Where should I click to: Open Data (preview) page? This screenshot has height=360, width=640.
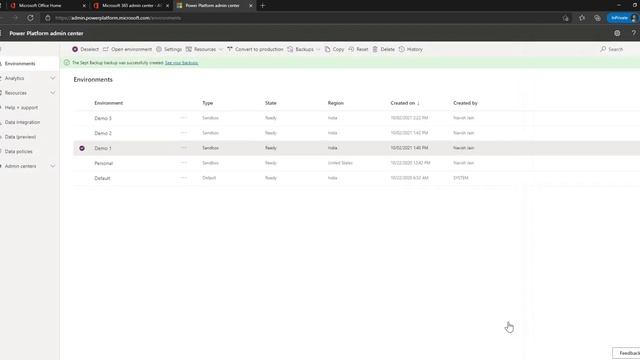(20, 137)
